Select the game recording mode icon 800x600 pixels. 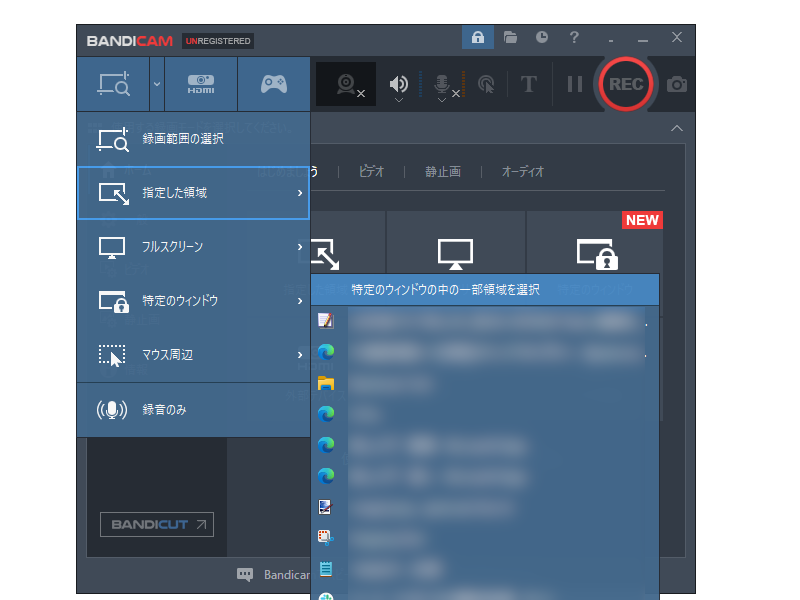[x=273, y=83]
